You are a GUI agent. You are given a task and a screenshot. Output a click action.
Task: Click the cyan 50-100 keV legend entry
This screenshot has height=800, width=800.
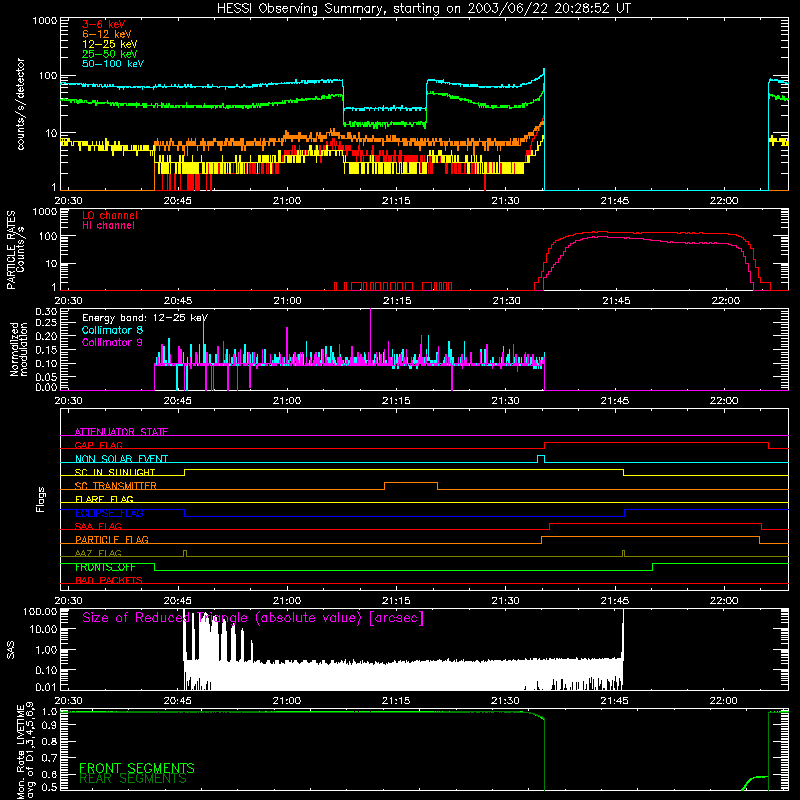pos(113,64)
